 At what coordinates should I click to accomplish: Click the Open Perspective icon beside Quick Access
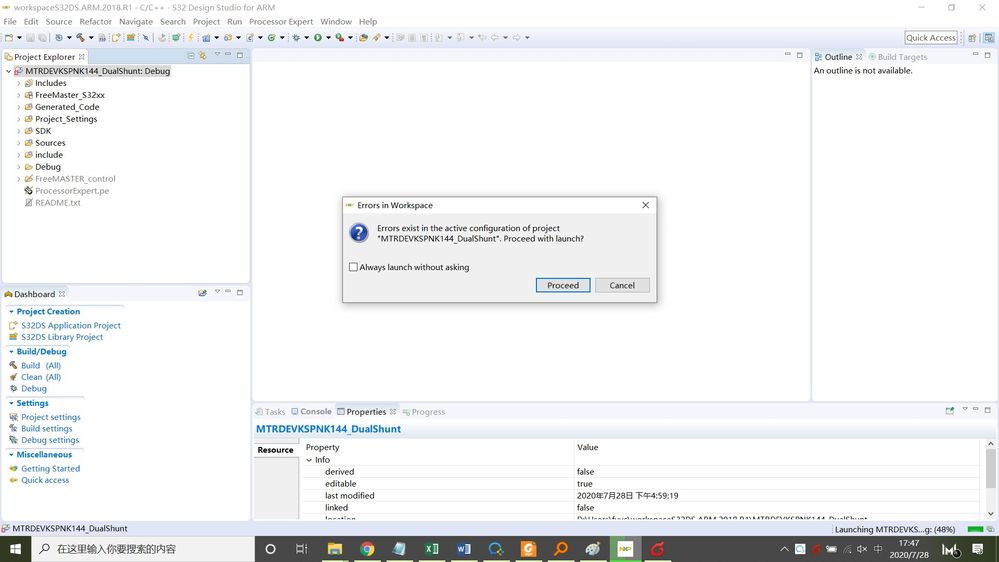(972, 38)
